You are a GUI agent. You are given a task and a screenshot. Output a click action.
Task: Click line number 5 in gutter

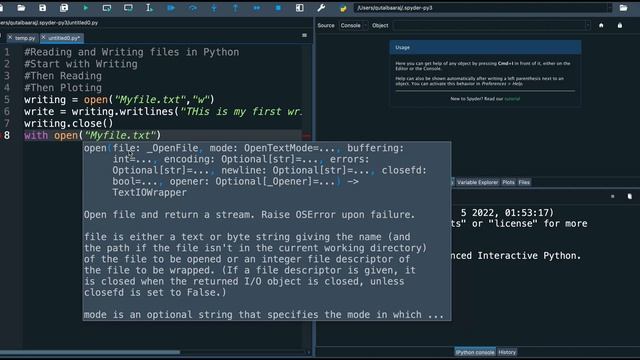[x=7, y=100]
